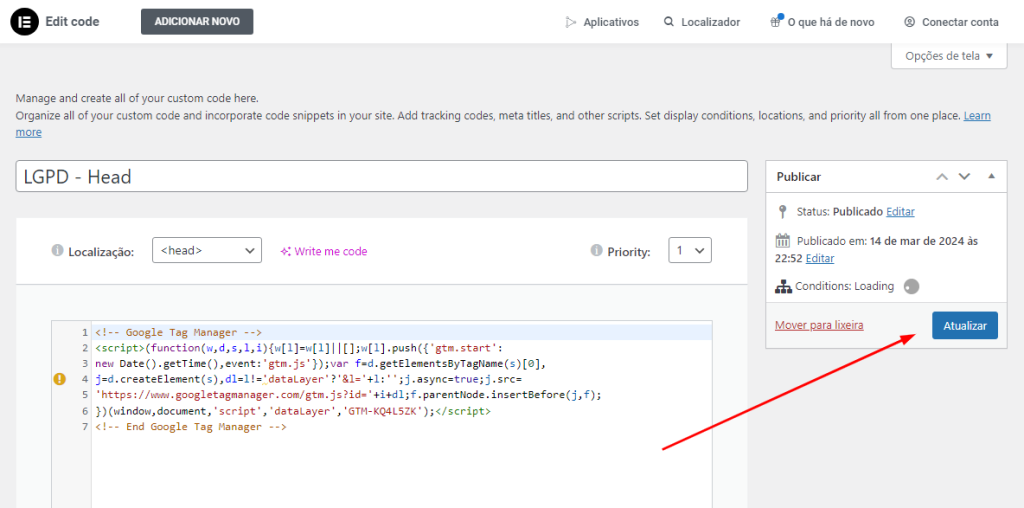Collapse the Publicar panel triangle

(991, 176)
